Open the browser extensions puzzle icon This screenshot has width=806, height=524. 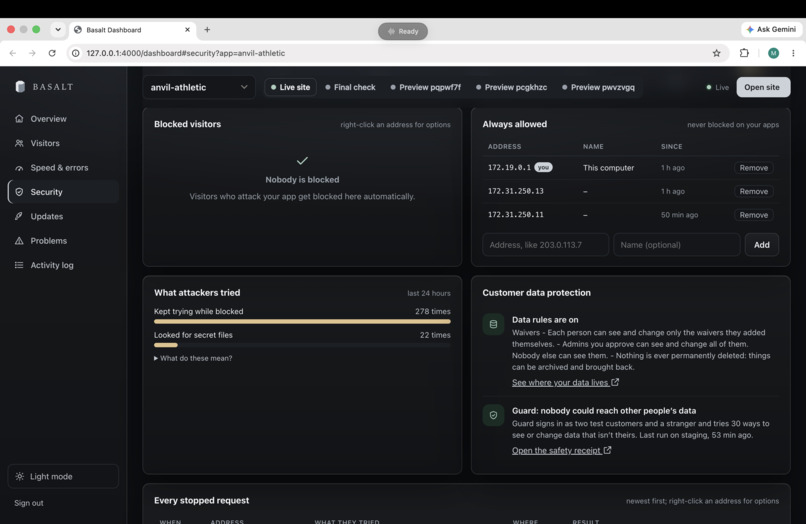(744, 53)
